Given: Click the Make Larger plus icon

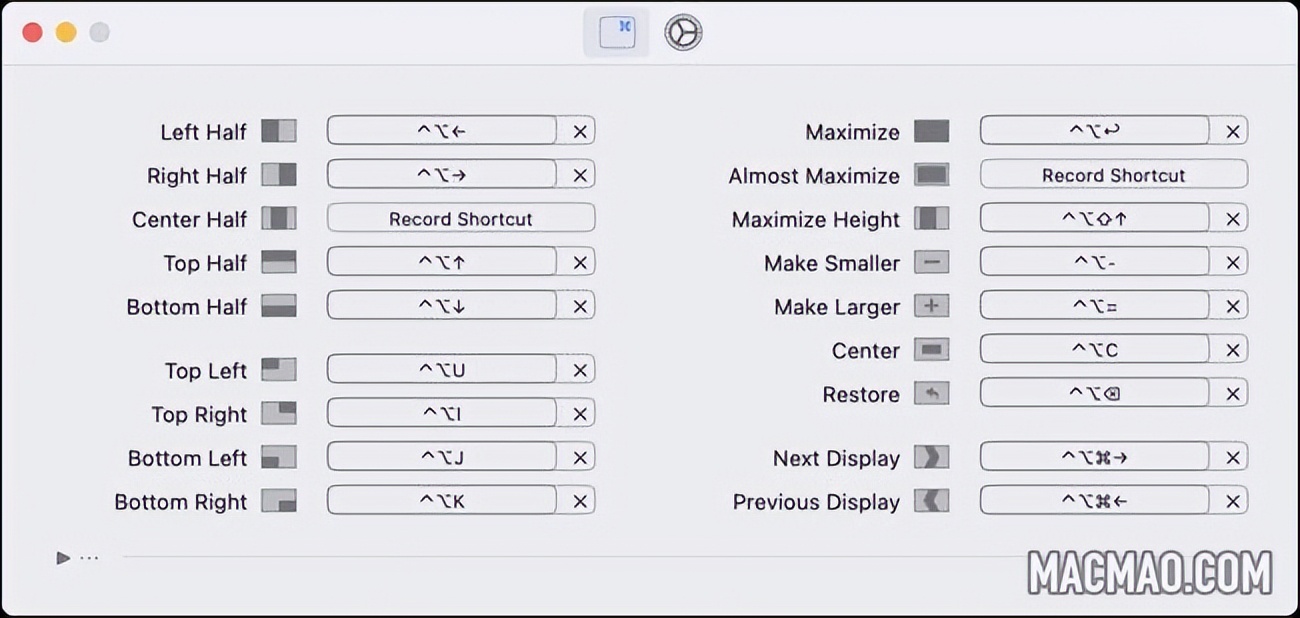Looking at the screenshot, I should [x=932, y=306].
